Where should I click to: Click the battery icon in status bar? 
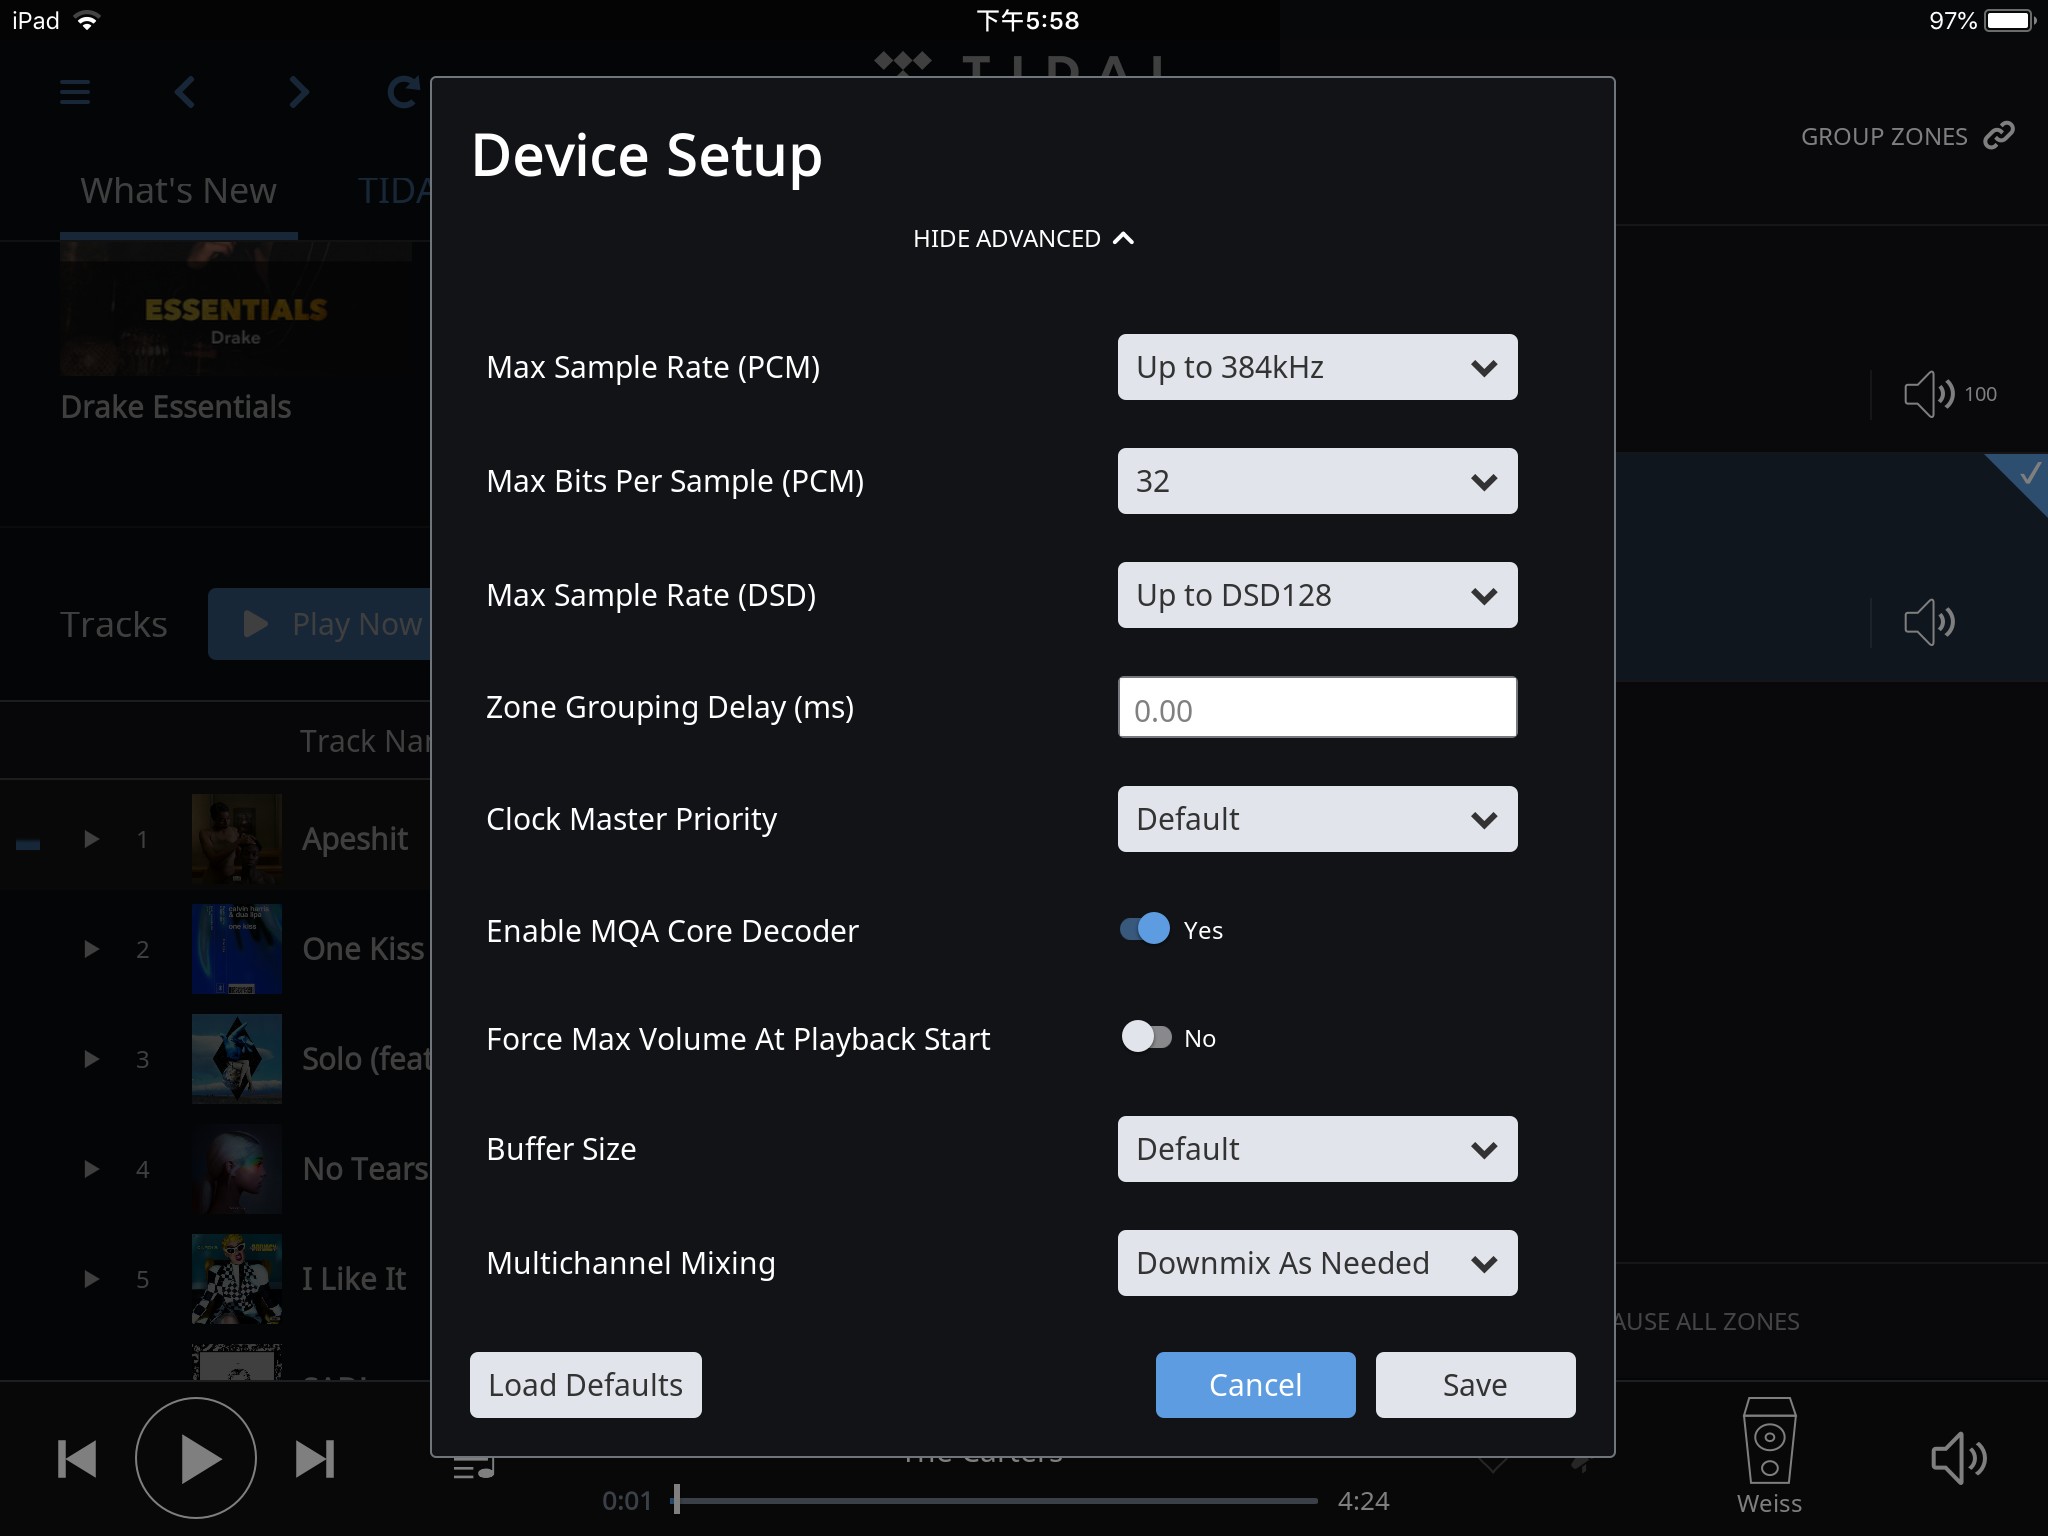(2010, 21)
